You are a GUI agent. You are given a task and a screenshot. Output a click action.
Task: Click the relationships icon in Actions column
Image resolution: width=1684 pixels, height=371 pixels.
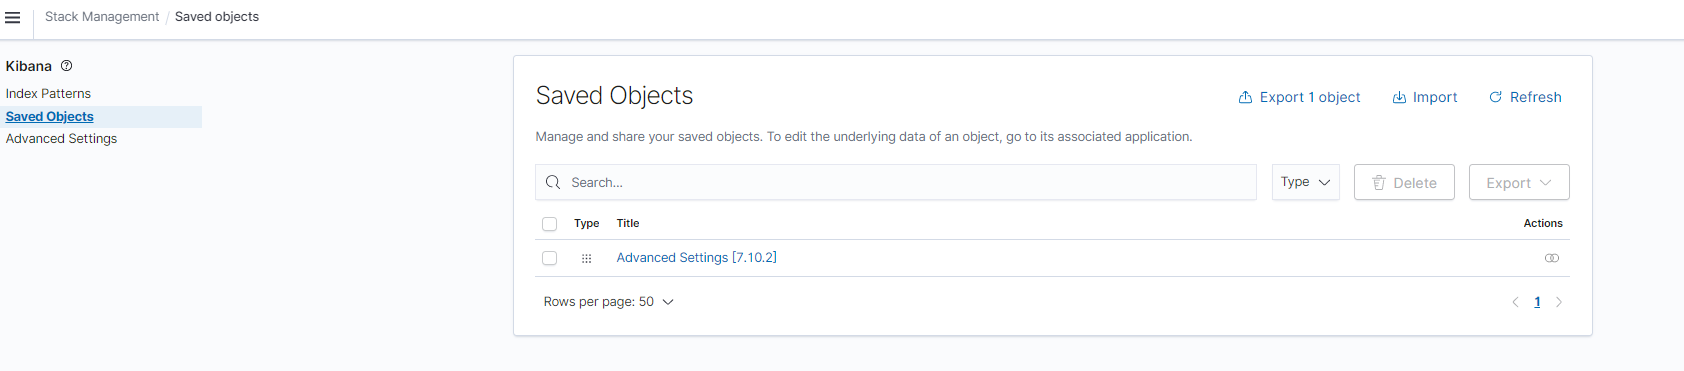tap(1552, 258)
